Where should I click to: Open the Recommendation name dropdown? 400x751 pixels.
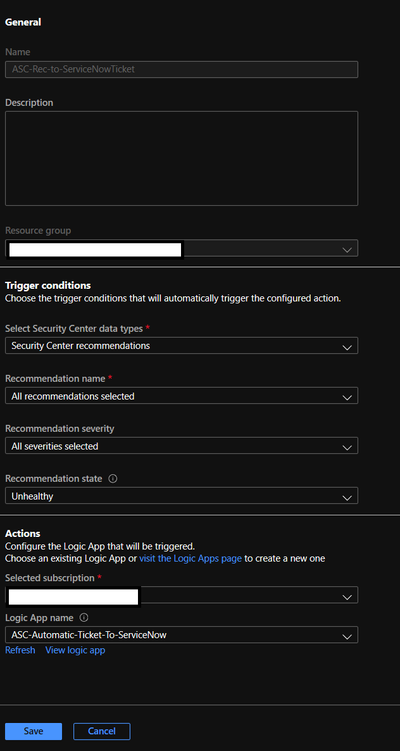(x=182, y=396)
